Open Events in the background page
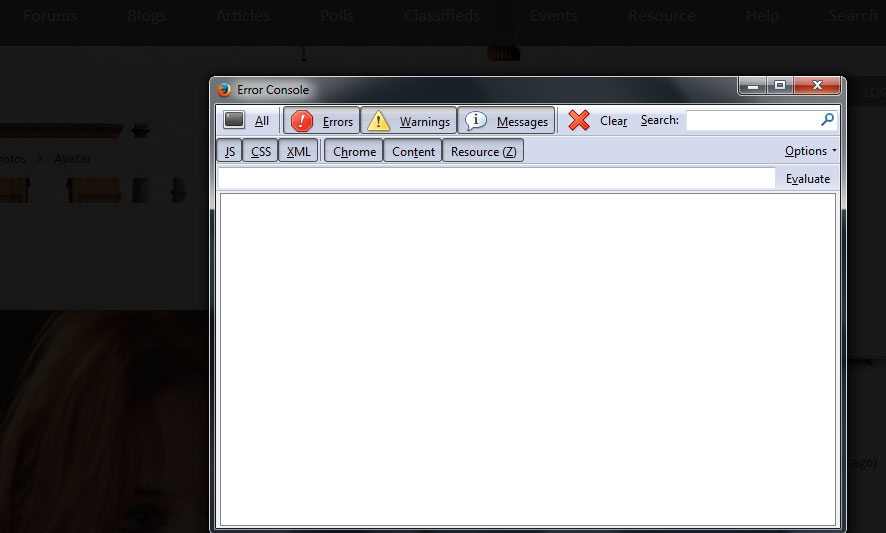Image resolution: width=886 pixels, height=533 pixels. [554, 15]
